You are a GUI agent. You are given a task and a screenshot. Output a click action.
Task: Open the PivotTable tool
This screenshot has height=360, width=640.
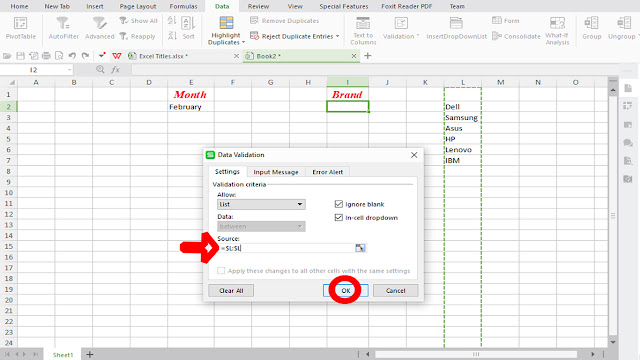click(x=20, y=28)
